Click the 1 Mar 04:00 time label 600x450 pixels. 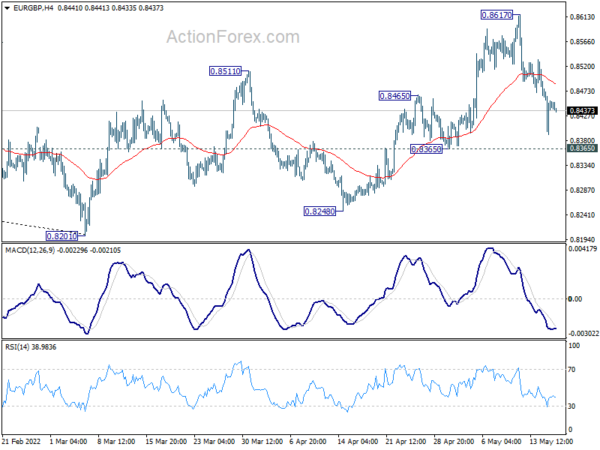point(68,442)
